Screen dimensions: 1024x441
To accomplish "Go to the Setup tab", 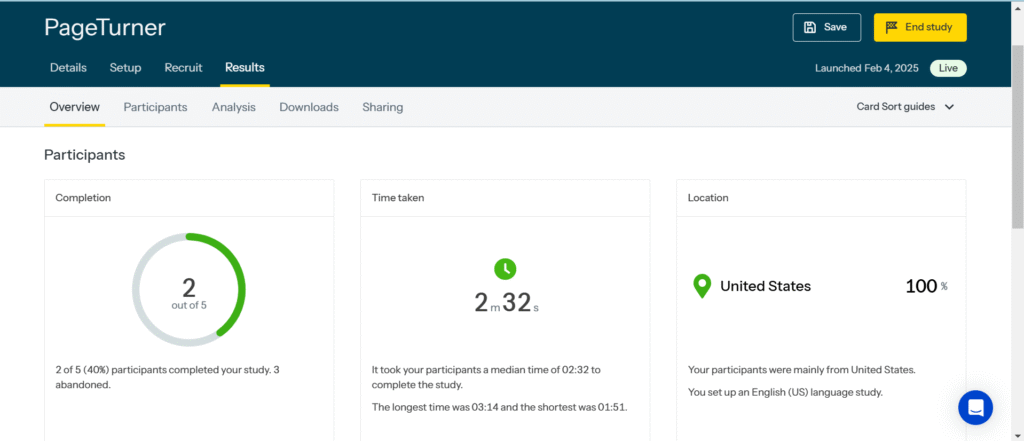I will 125,67.
